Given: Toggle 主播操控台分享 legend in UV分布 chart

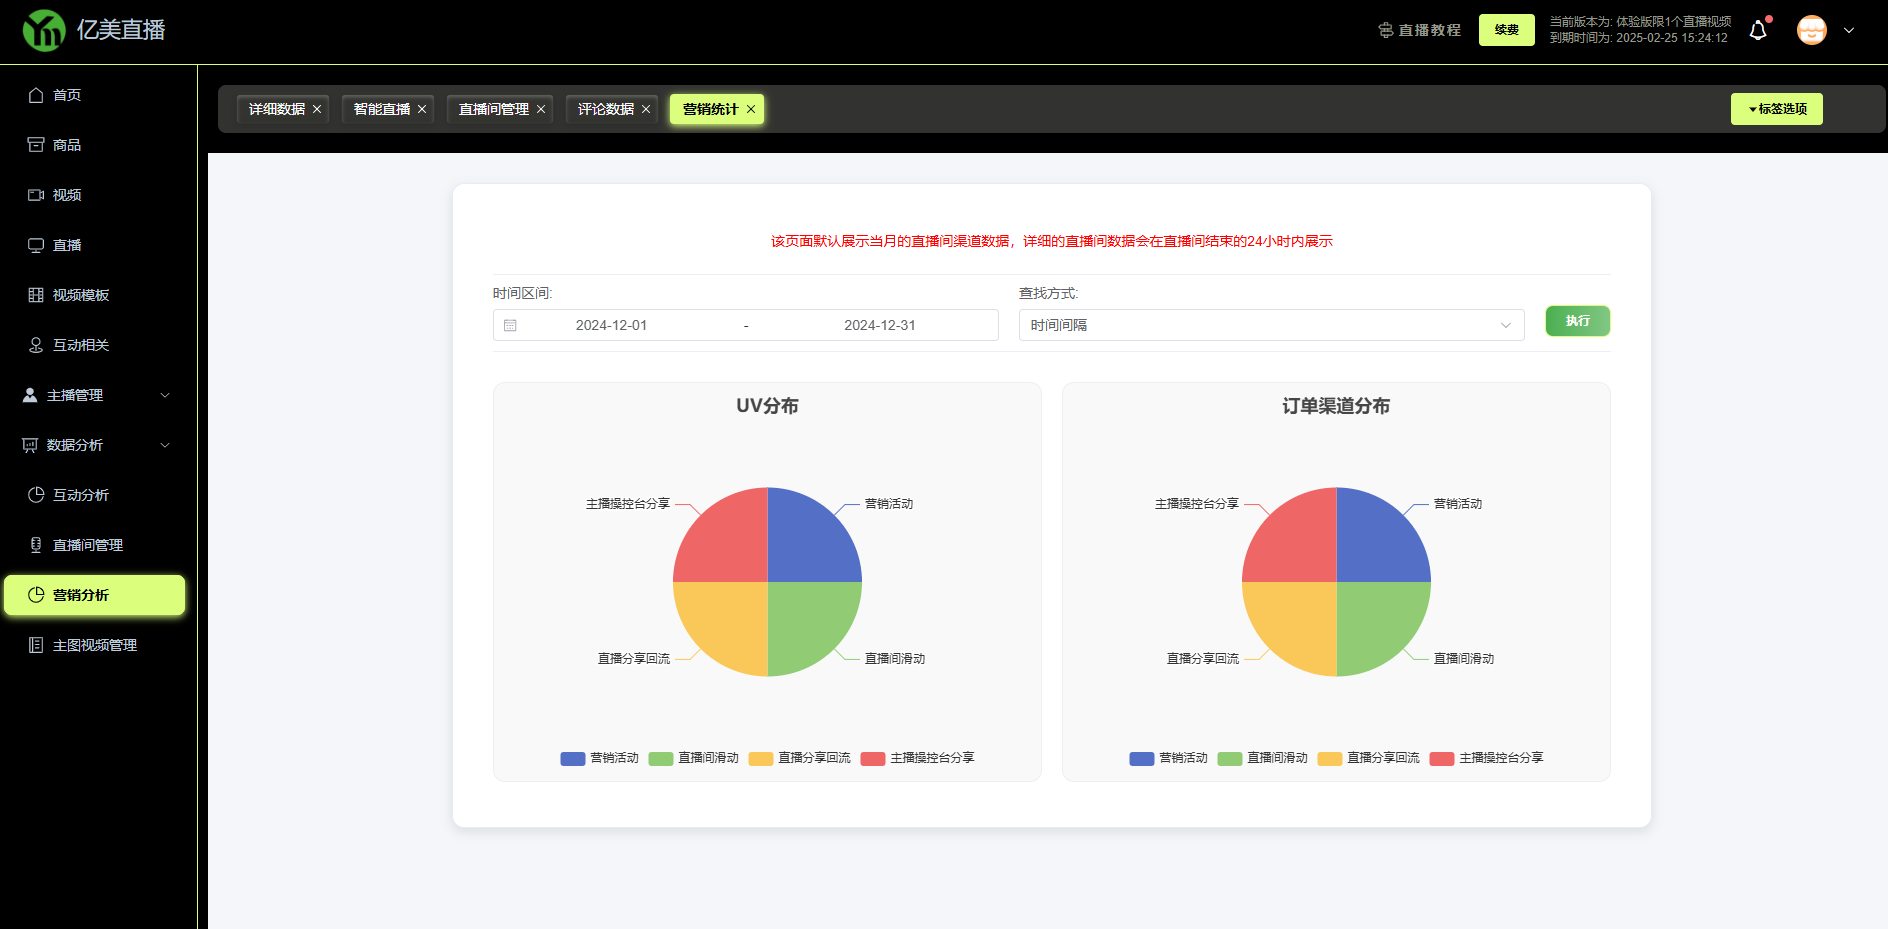Looking at the screenshot, I should point(918,758).
